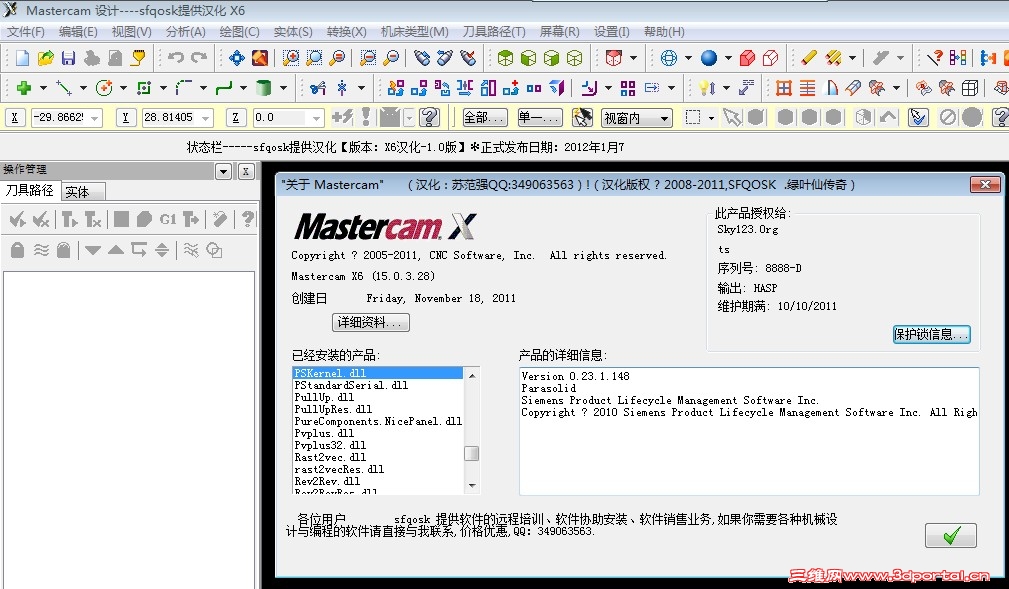
Task: Confirm the About dialog with green checkmark
Action: [950, 535]
